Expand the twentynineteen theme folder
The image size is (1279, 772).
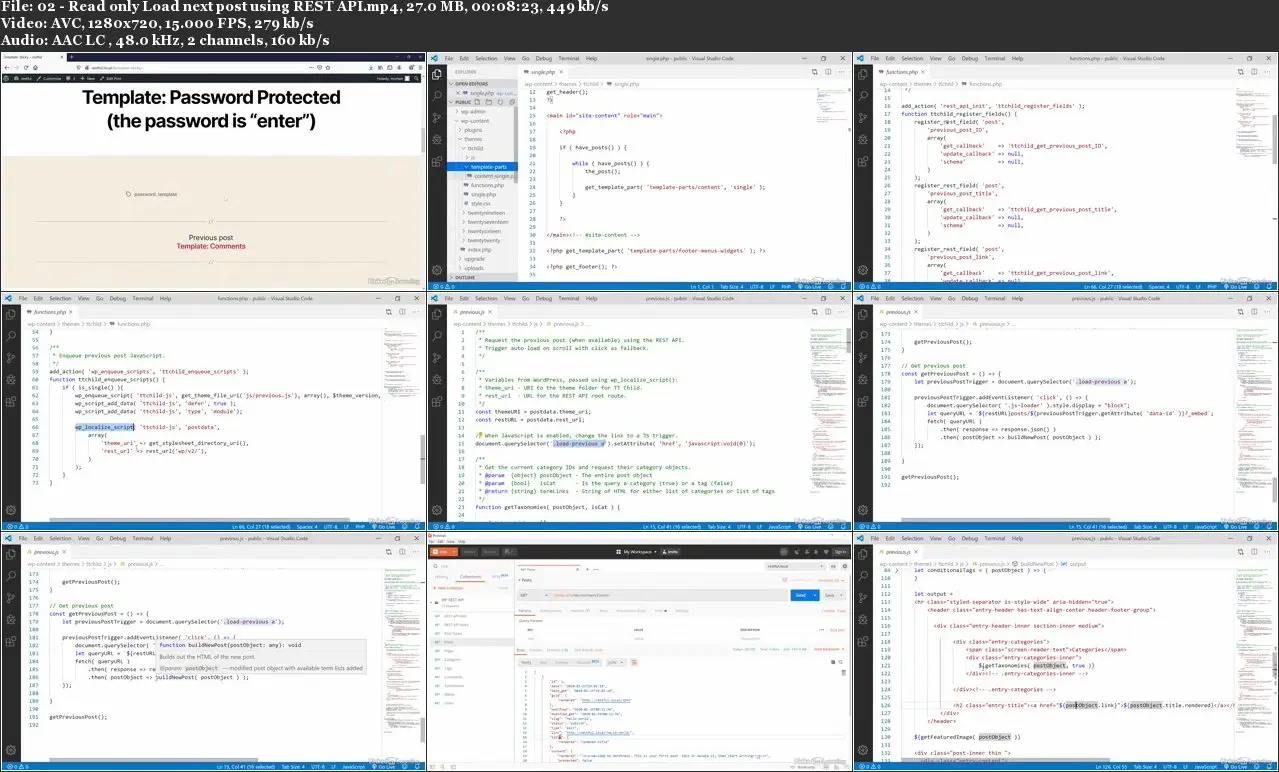(x=486, y=213)
